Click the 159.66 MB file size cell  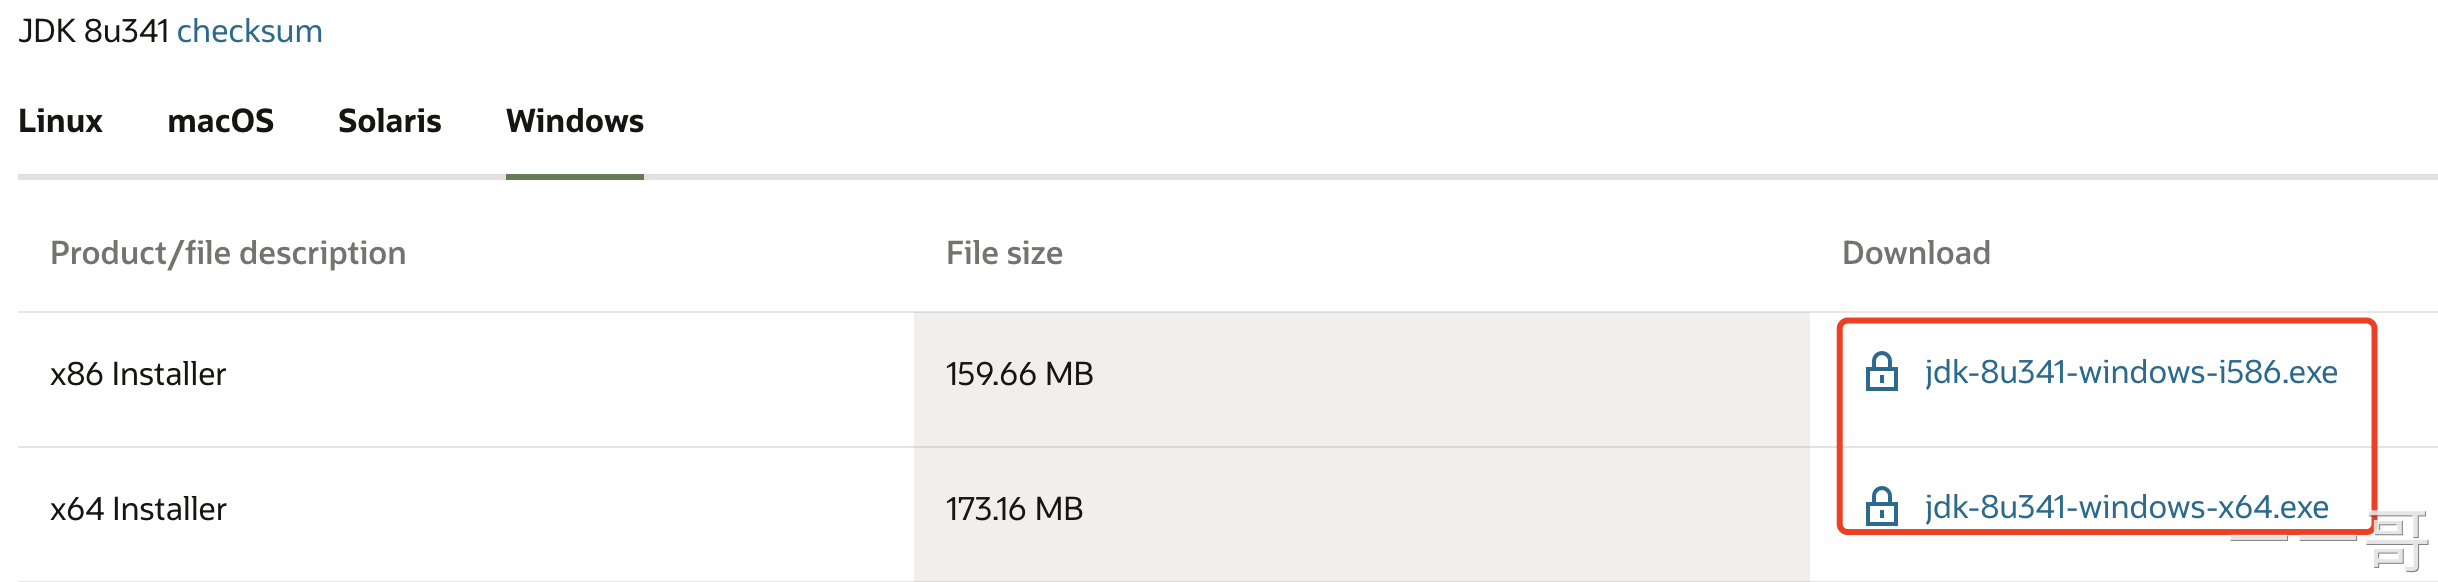1019,374
